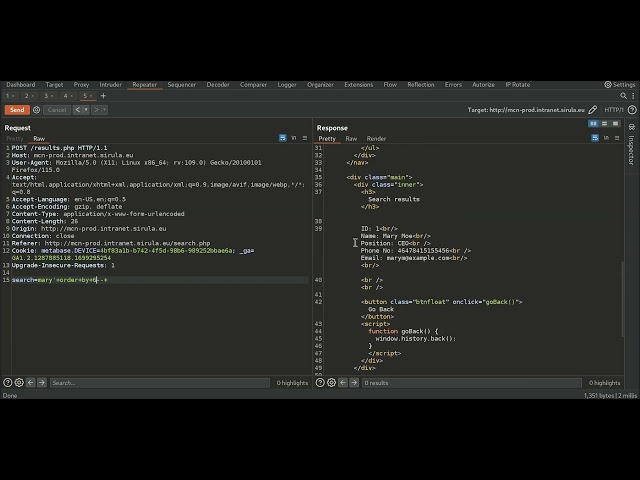Click 'Position: CEO' response line
The height and width of the screenshot is (480, 640).
tap(396, 243)
